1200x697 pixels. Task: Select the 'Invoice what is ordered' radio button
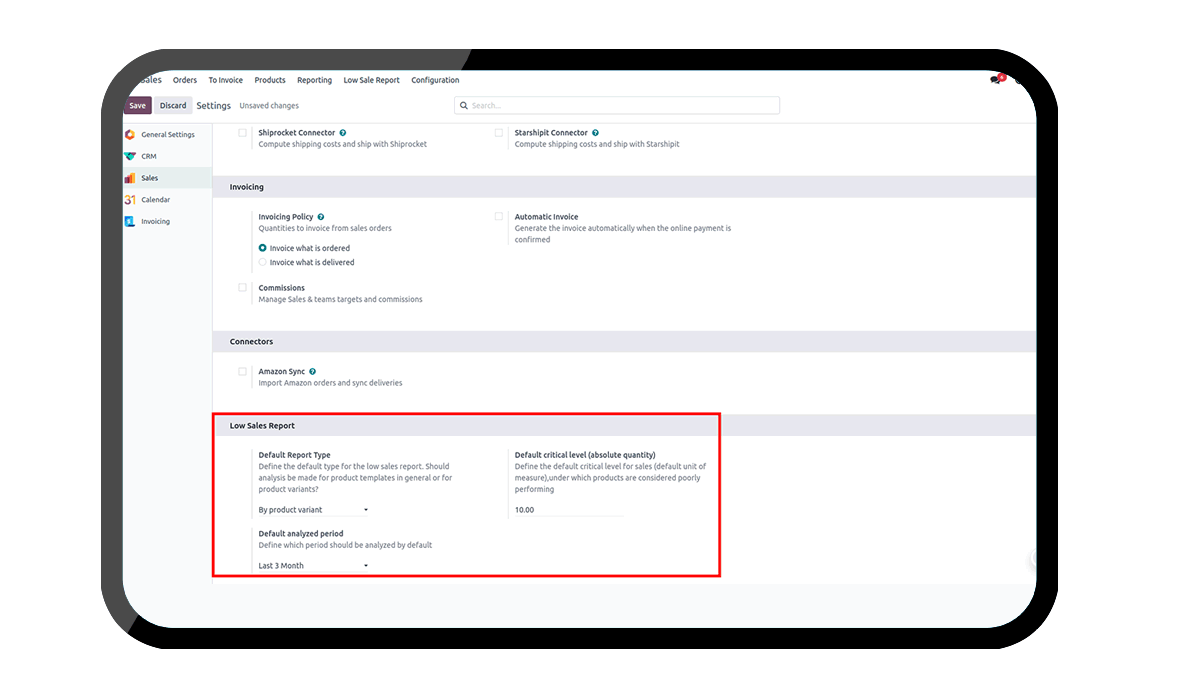(263, 248)
